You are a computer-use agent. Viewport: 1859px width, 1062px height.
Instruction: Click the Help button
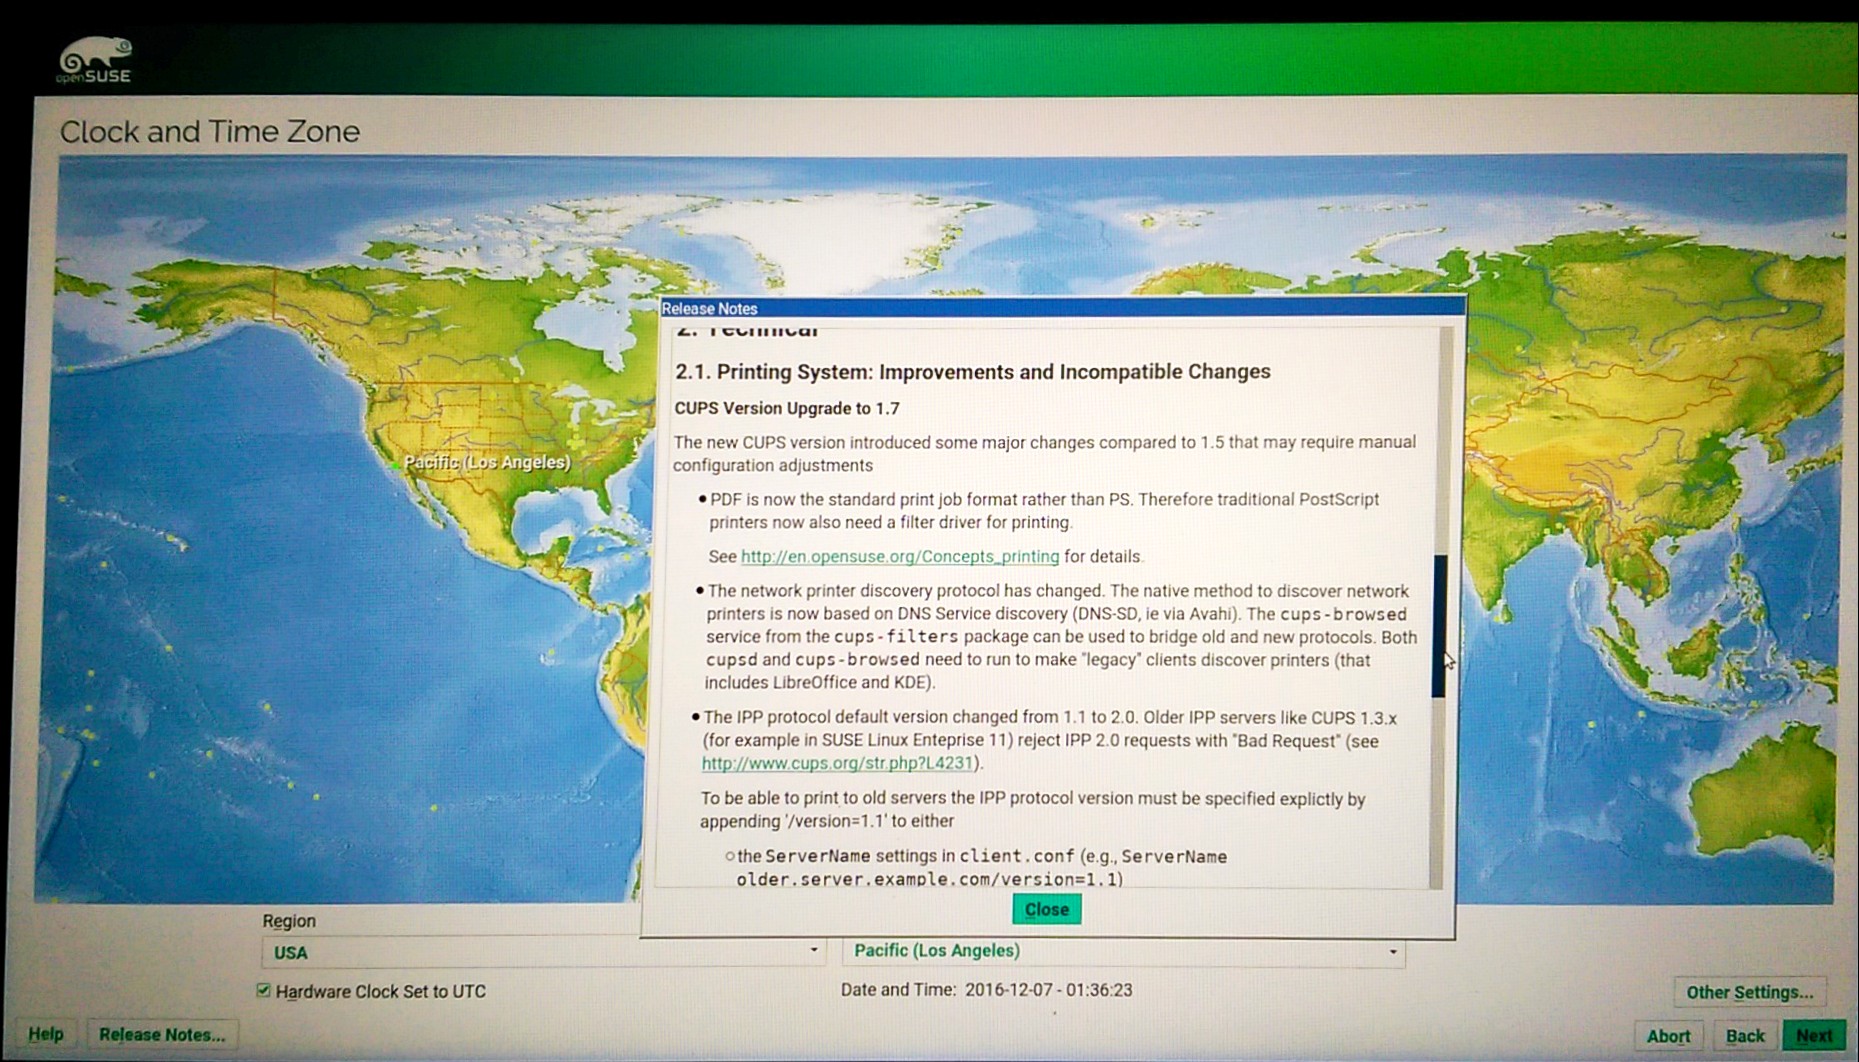[46, 1034]
